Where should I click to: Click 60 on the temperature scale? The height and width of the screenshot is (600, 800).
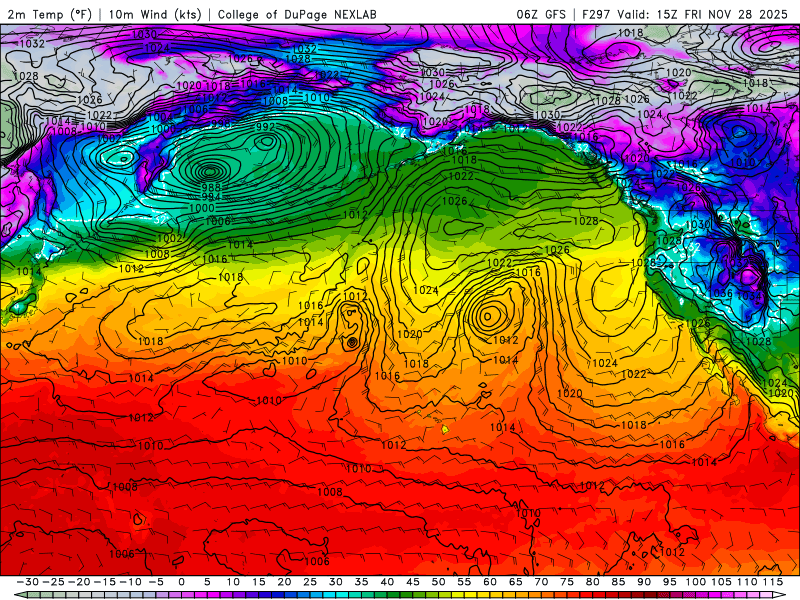(x=490, y=582)
